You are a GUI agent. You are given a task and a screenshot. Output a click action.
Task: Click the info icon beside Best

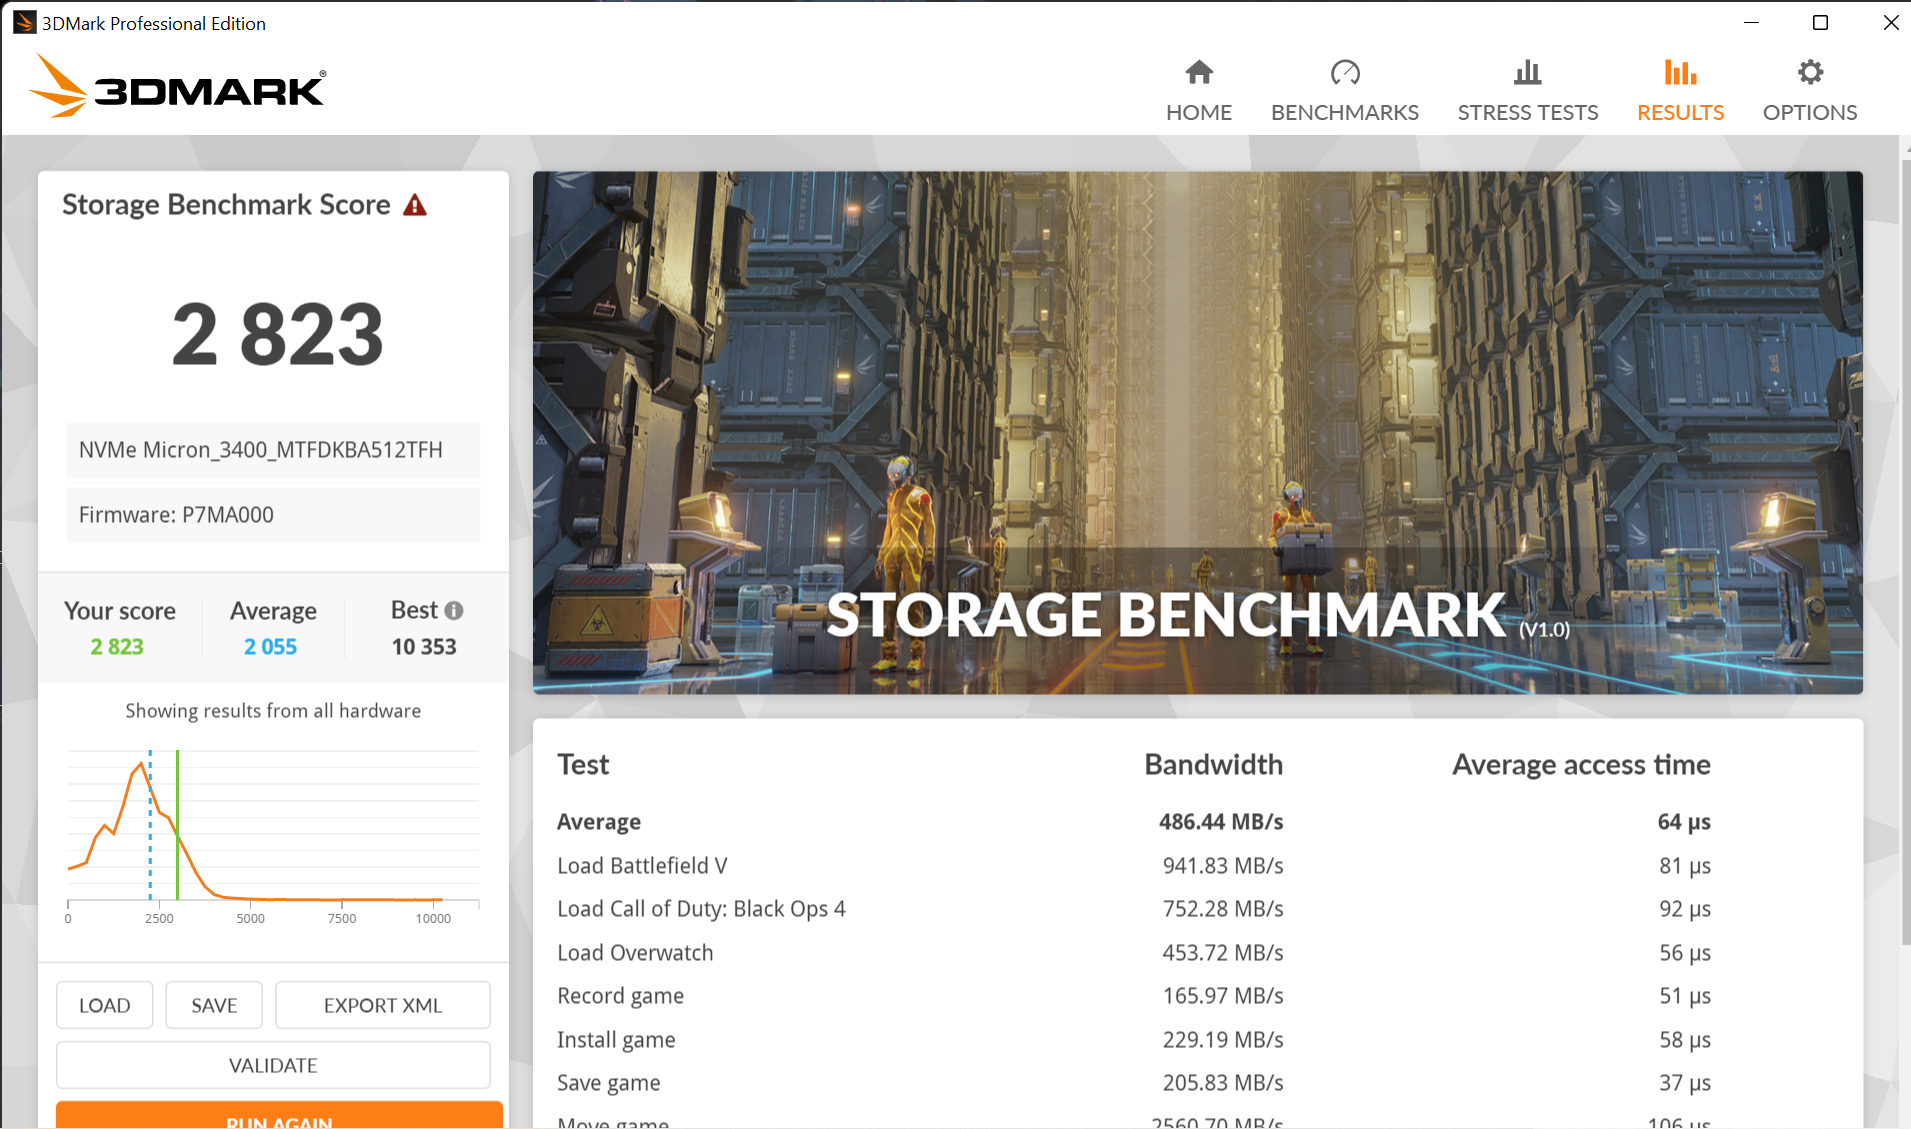point(454,610)
